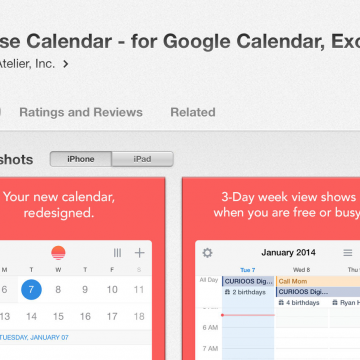Screen dimensions: 360x360
Task: Click the birthday gift icon next to 2 birthdays
Action: click(x=228, y=292)
